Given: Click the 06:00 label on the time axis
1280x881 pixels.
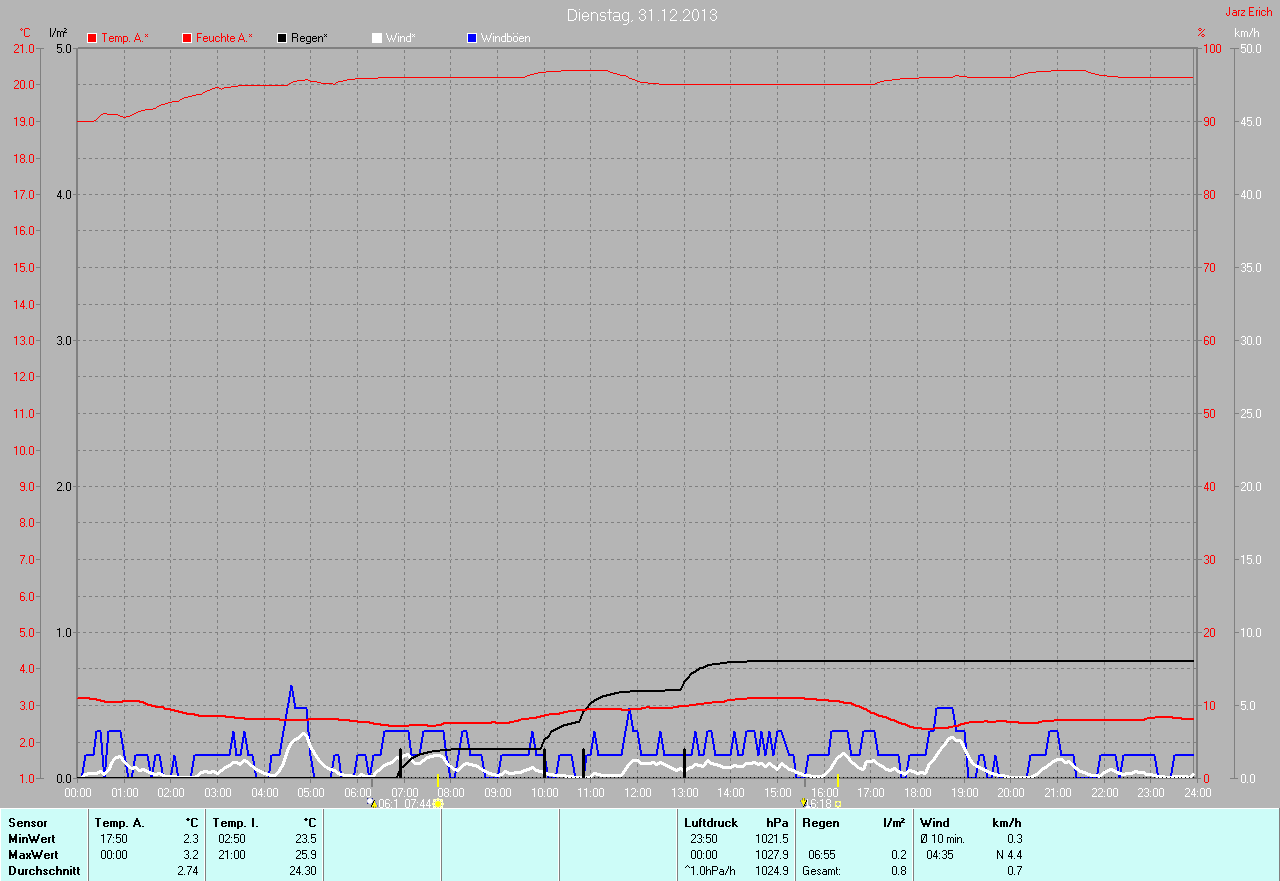Looking at the screenshot, I should pyautogui.click(x=357, y=793).
